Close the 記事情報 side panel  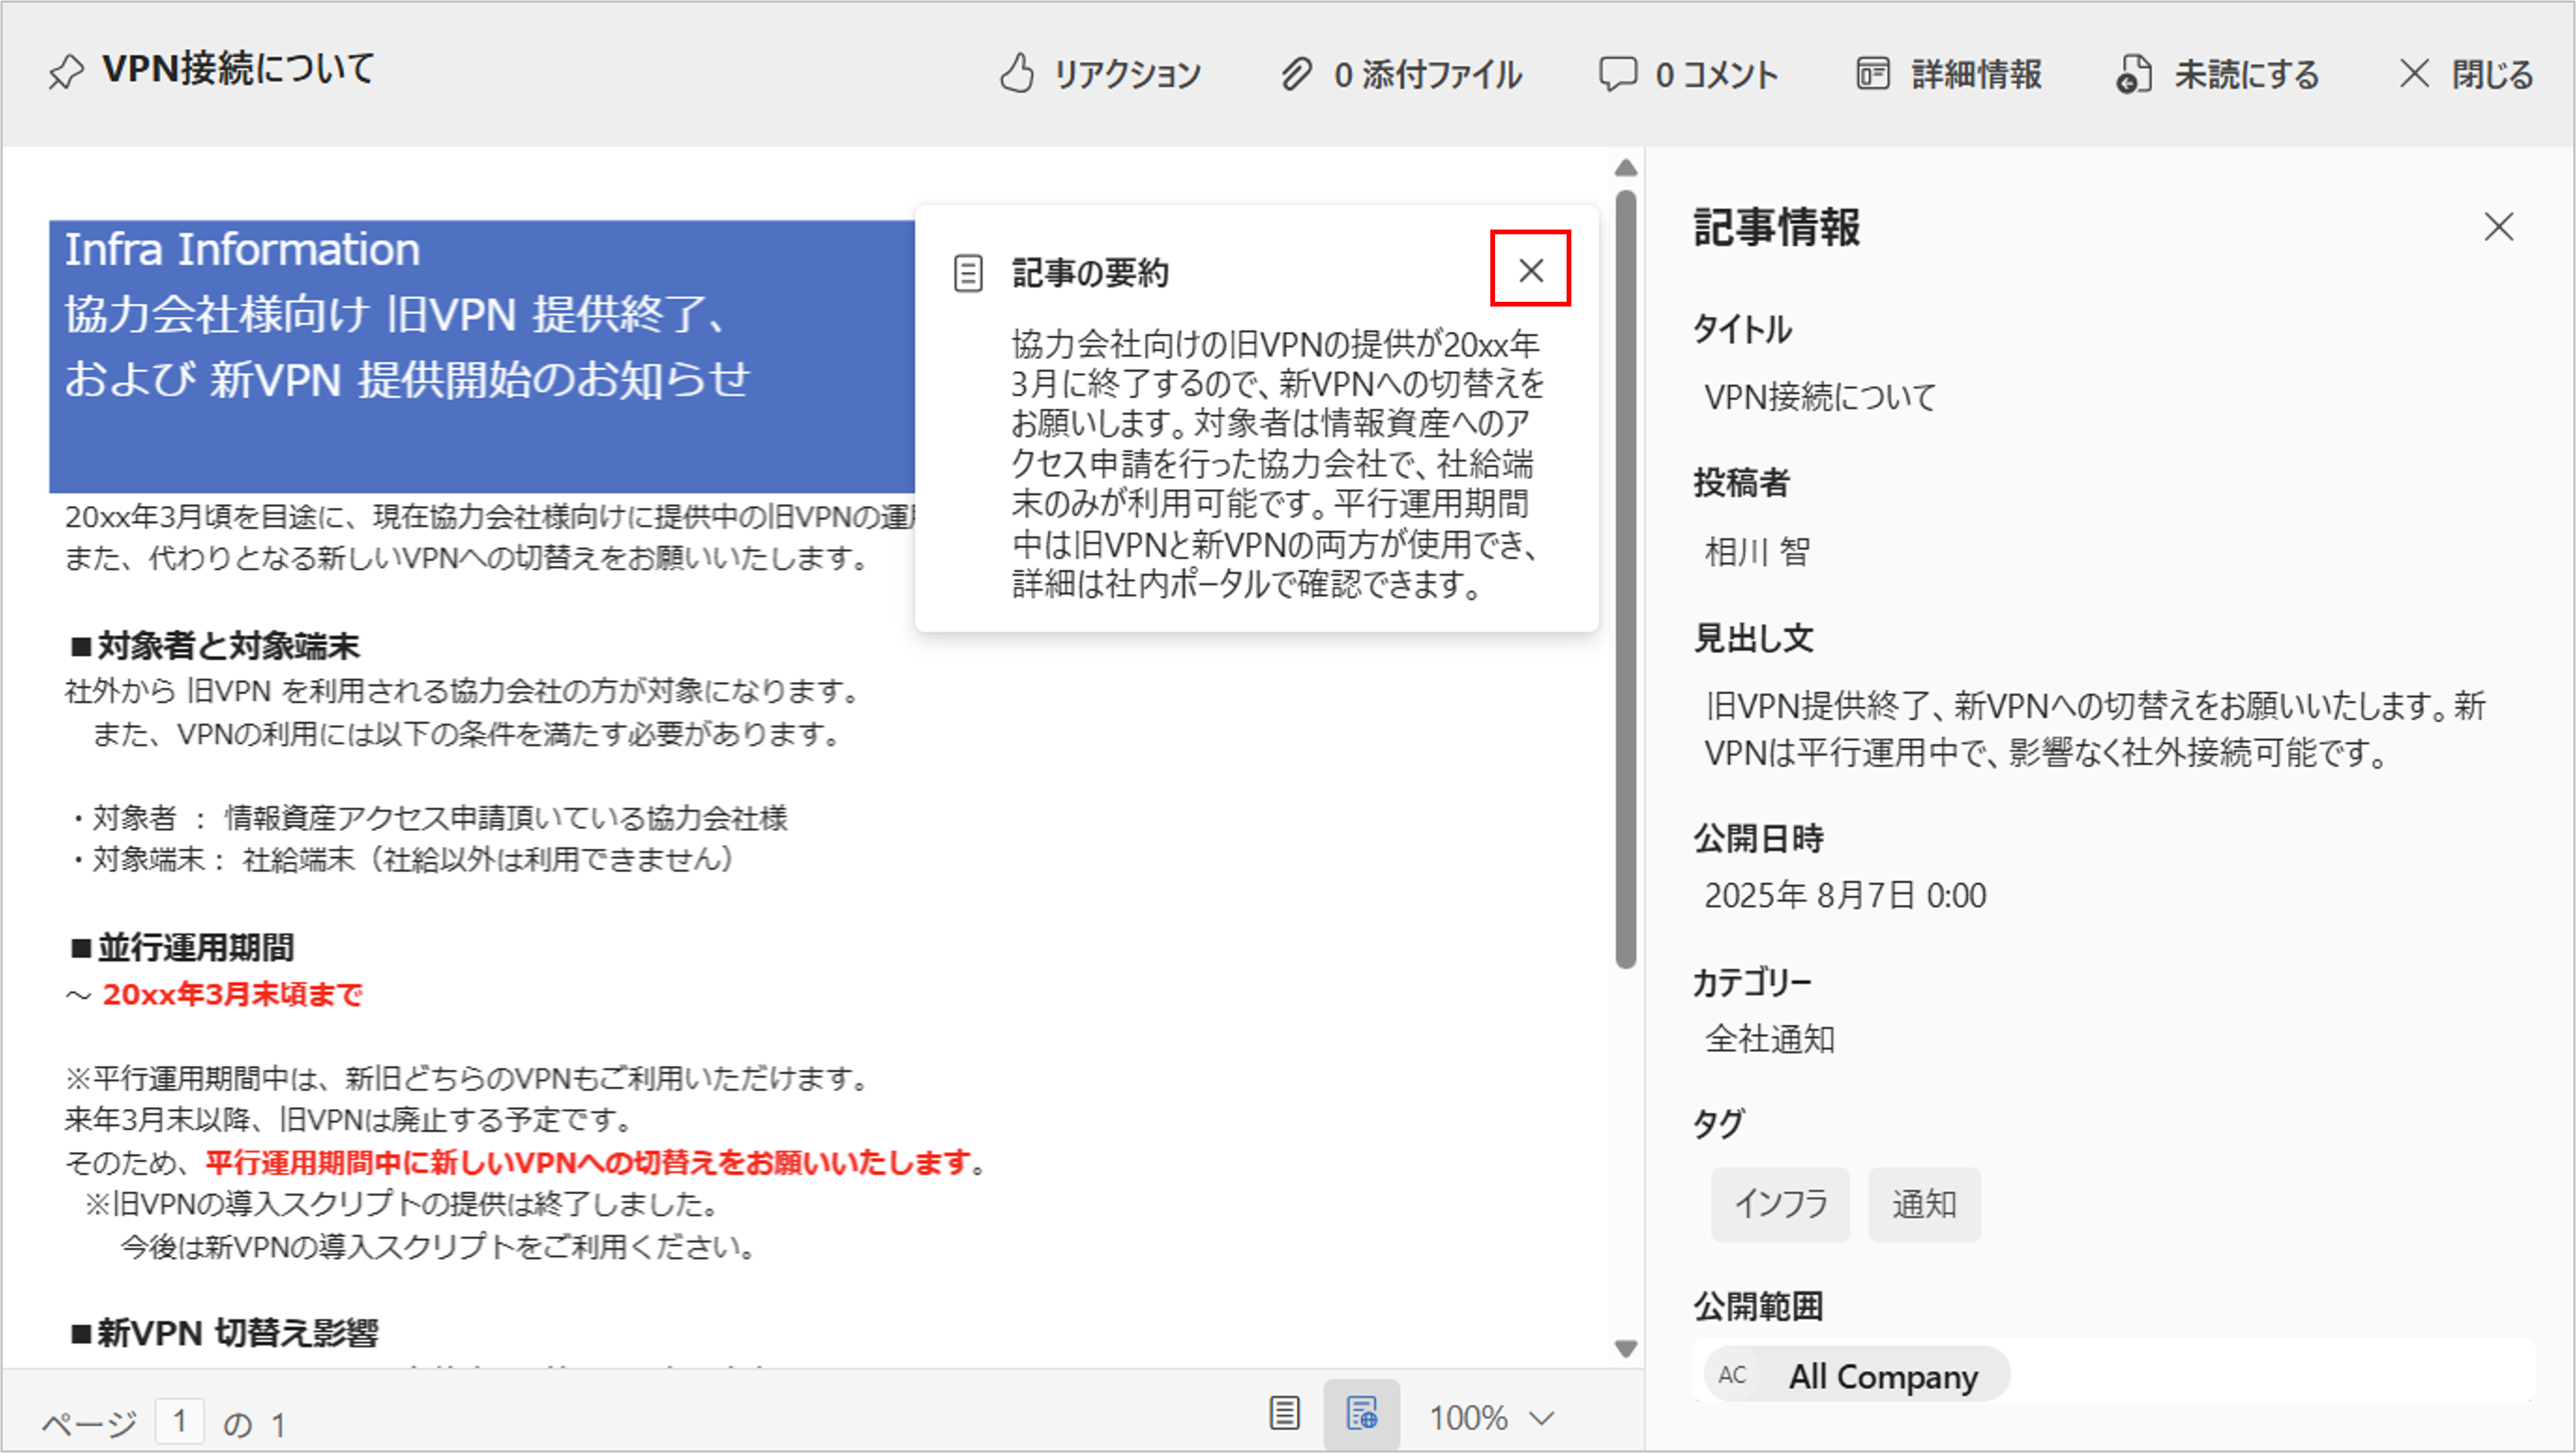pos(2498,227)
